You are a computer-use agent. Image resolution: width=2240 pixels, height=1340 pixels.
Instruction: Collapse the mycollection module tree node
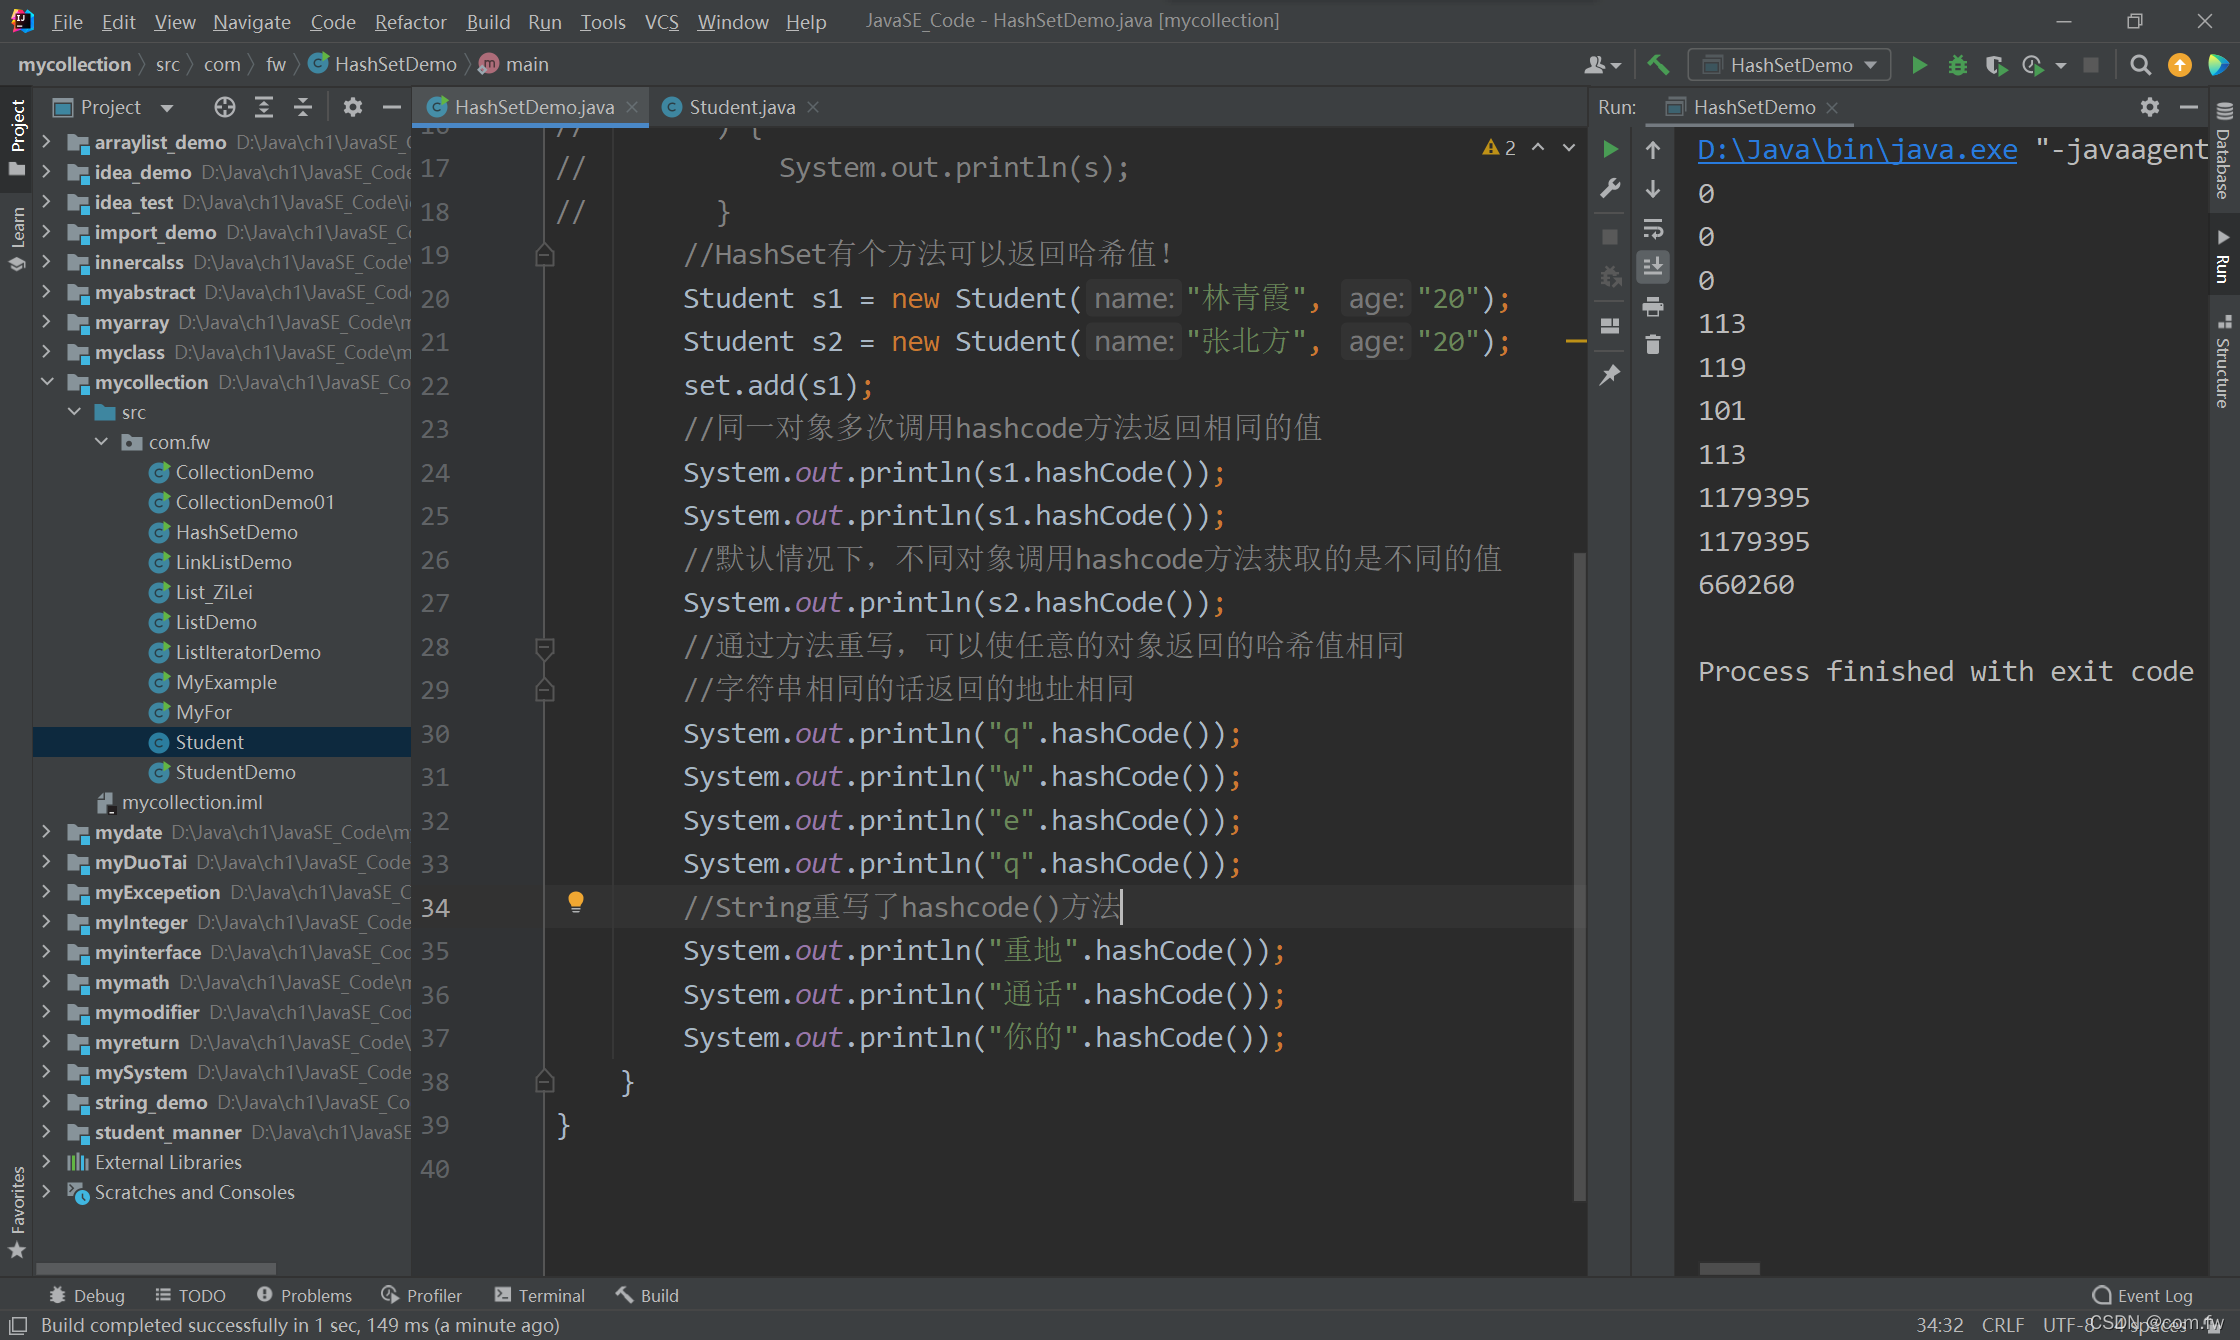(x=47, y=382)
